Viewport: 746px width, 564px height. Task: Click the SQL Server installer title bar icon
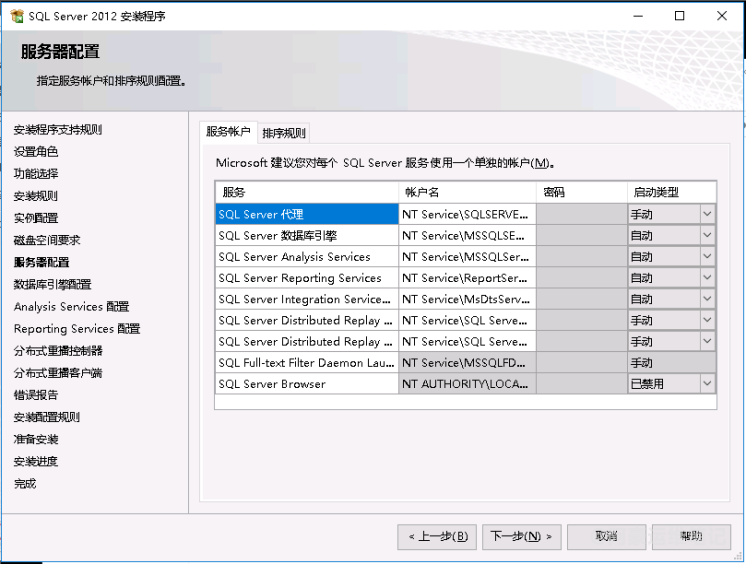click(17, 16)
